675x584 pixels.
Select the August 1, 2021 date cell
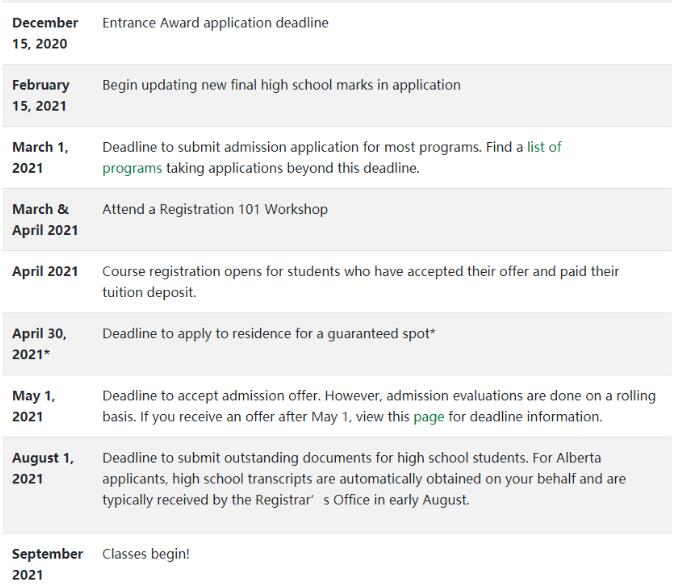point(42,468)
